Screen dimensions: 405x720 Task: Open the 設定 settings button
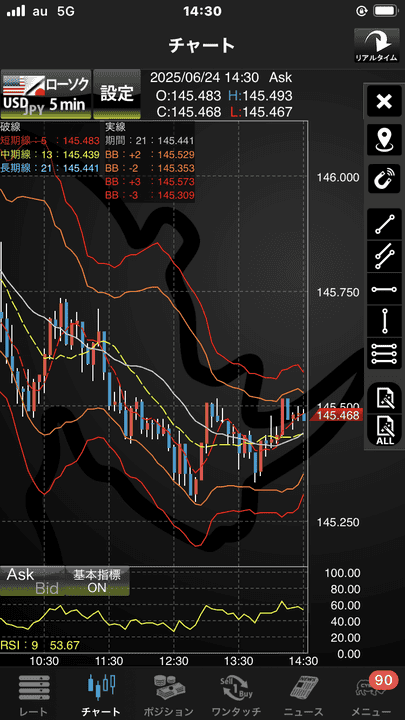(117, 94)
